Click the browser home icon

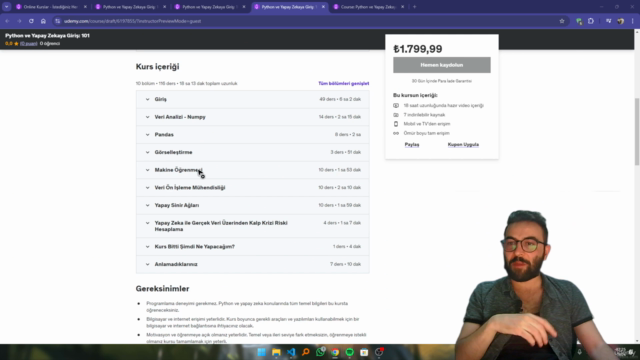coord(43,21)
